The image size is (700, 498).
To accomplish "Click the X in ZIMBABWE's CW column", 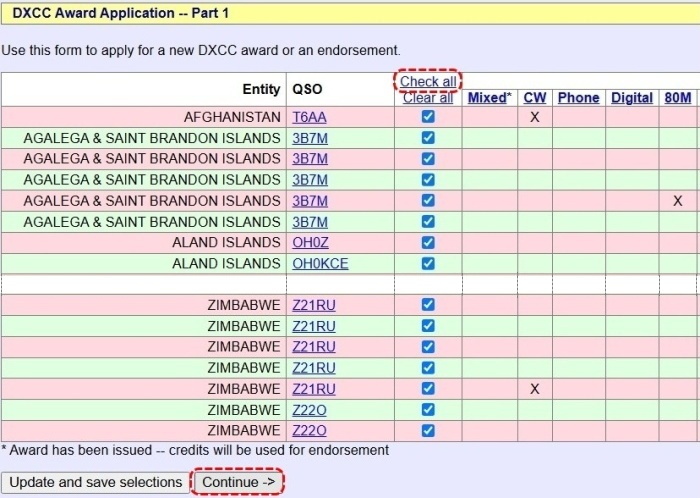I will pos(534,389).
